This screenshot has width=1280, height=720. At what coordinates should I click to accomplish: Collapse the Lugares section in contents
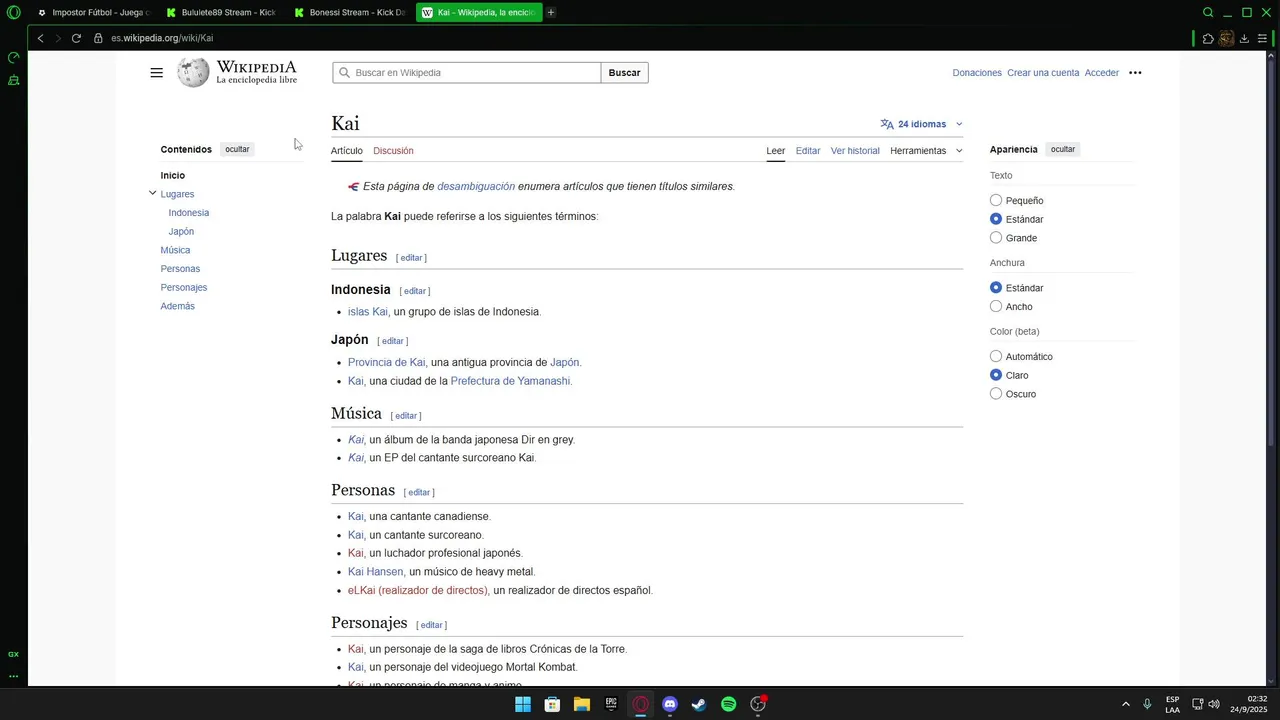(152, 193)
